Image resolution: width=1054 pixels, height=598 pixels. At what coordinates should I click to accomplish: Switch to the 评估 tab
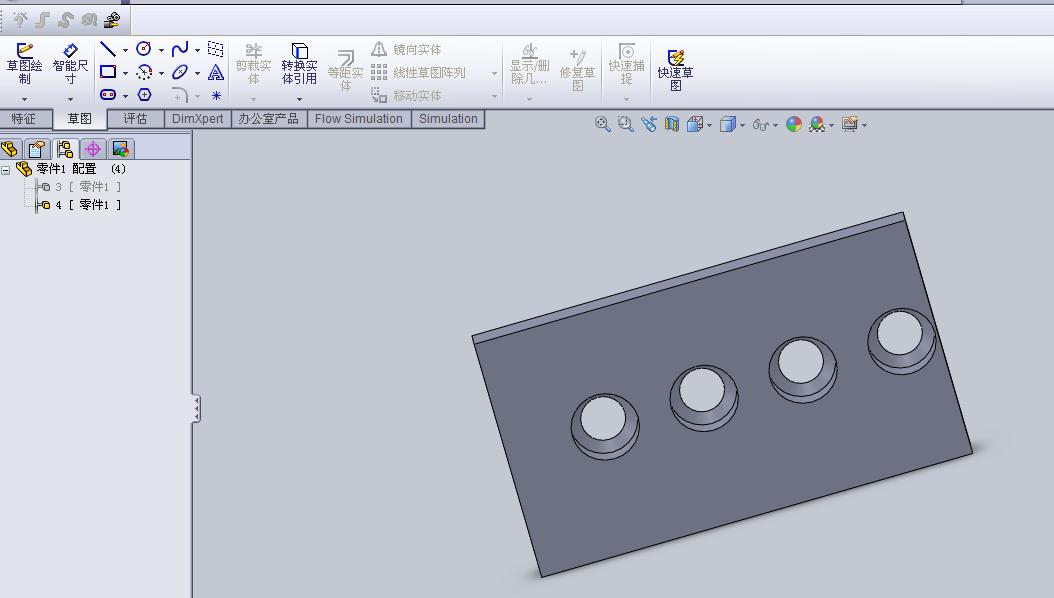coord(135,119)
